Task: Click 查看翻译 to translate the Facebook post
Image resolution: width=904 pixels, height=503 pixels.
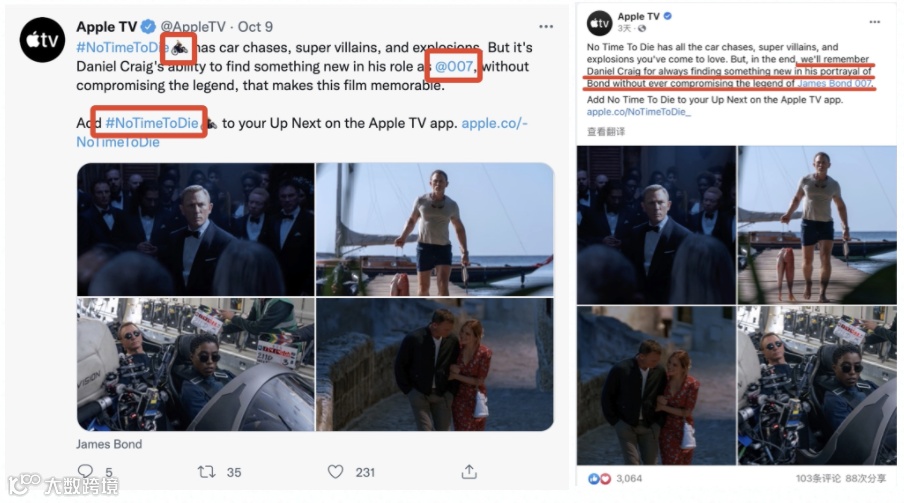Action: pyautogui.click(x=606, y=132)
